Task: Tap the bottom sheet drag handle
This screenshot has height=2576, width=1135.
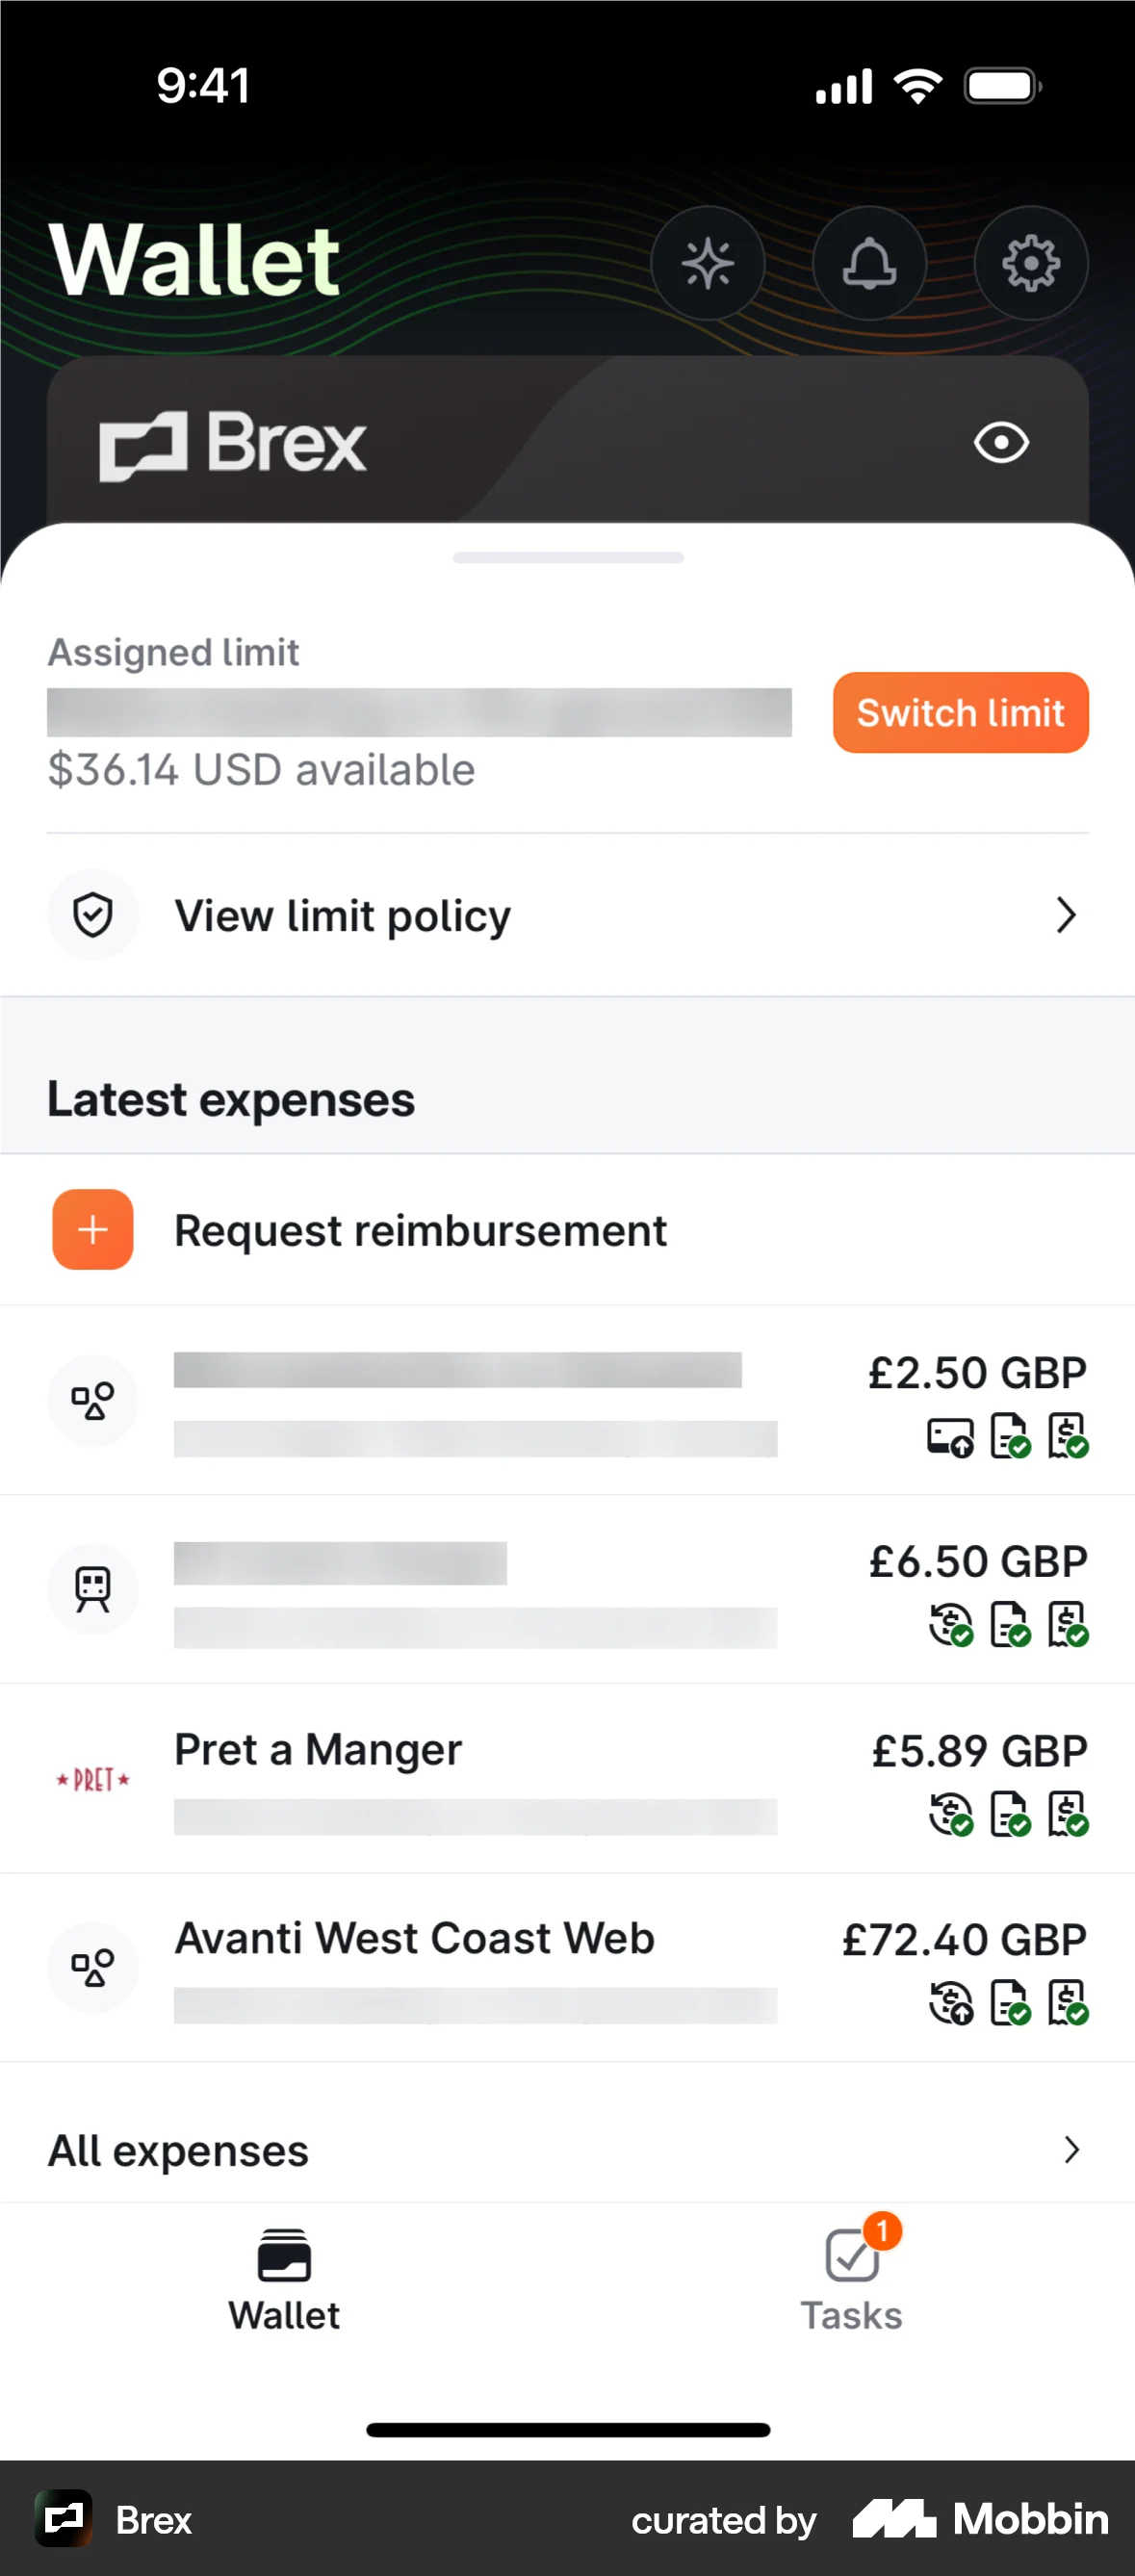Action: click(x=568, y=558)
